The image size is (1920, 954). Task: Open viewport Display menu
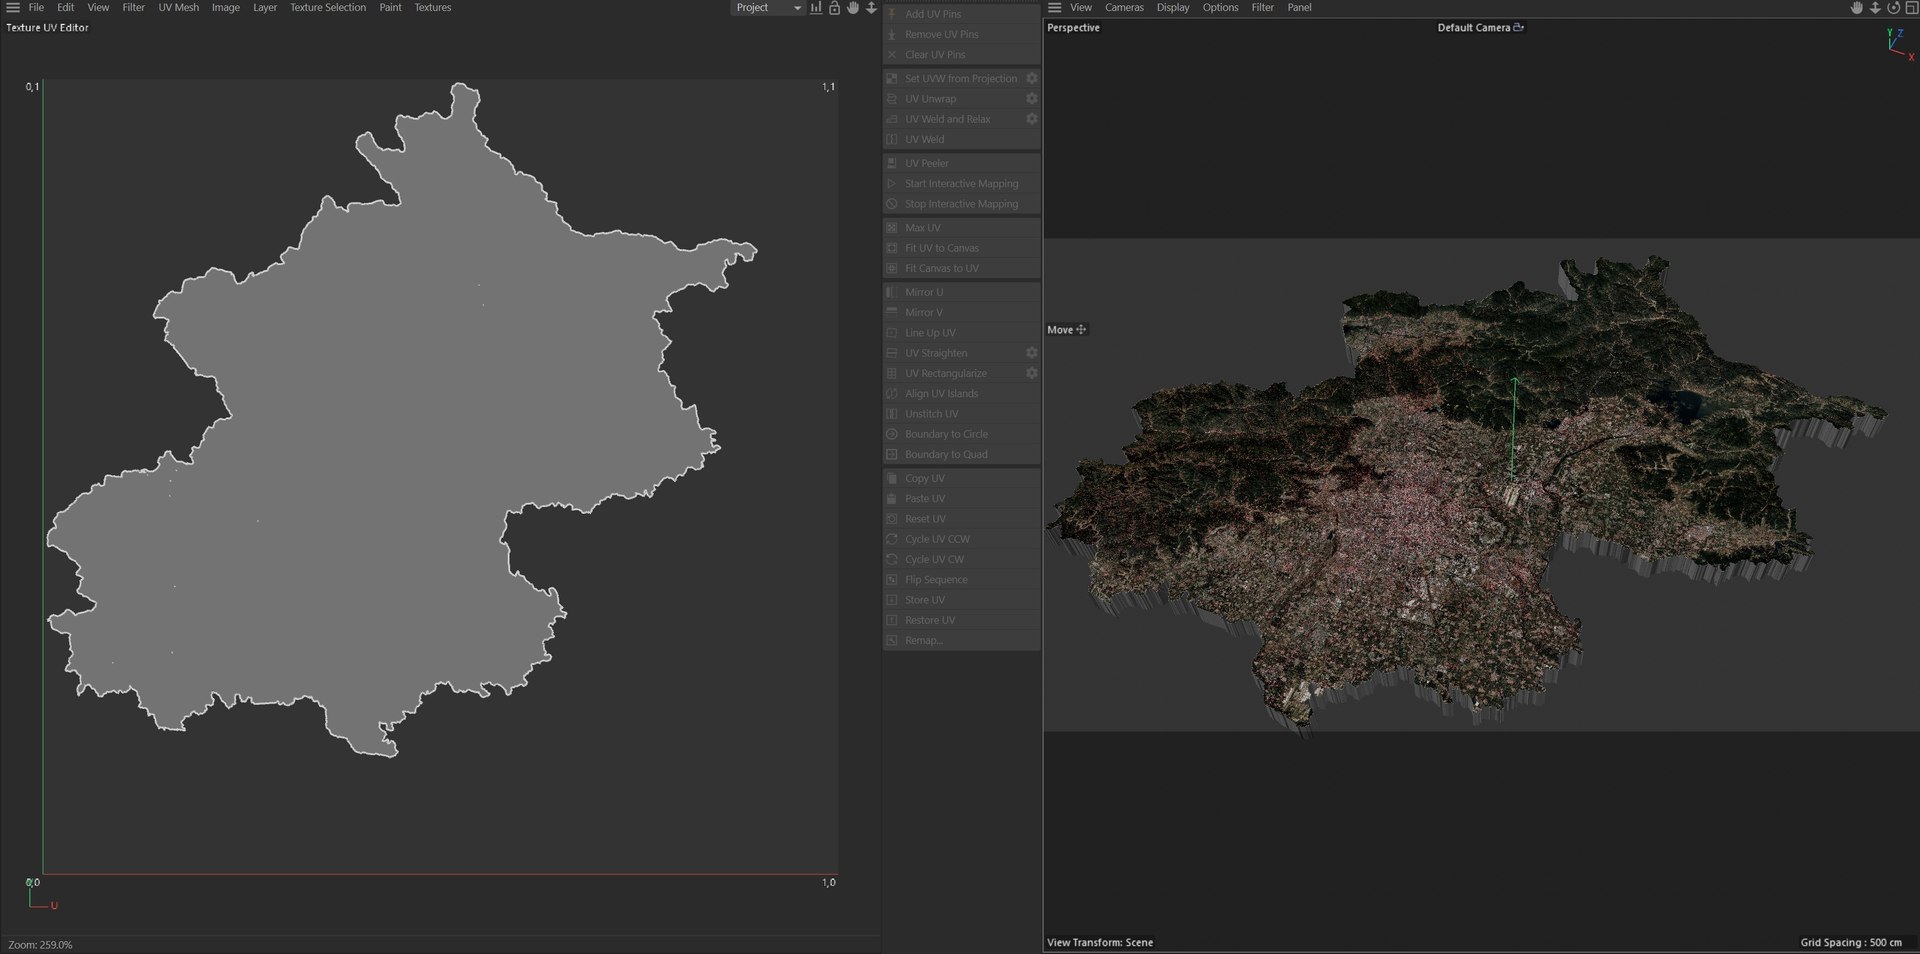tap(1173, 7)
